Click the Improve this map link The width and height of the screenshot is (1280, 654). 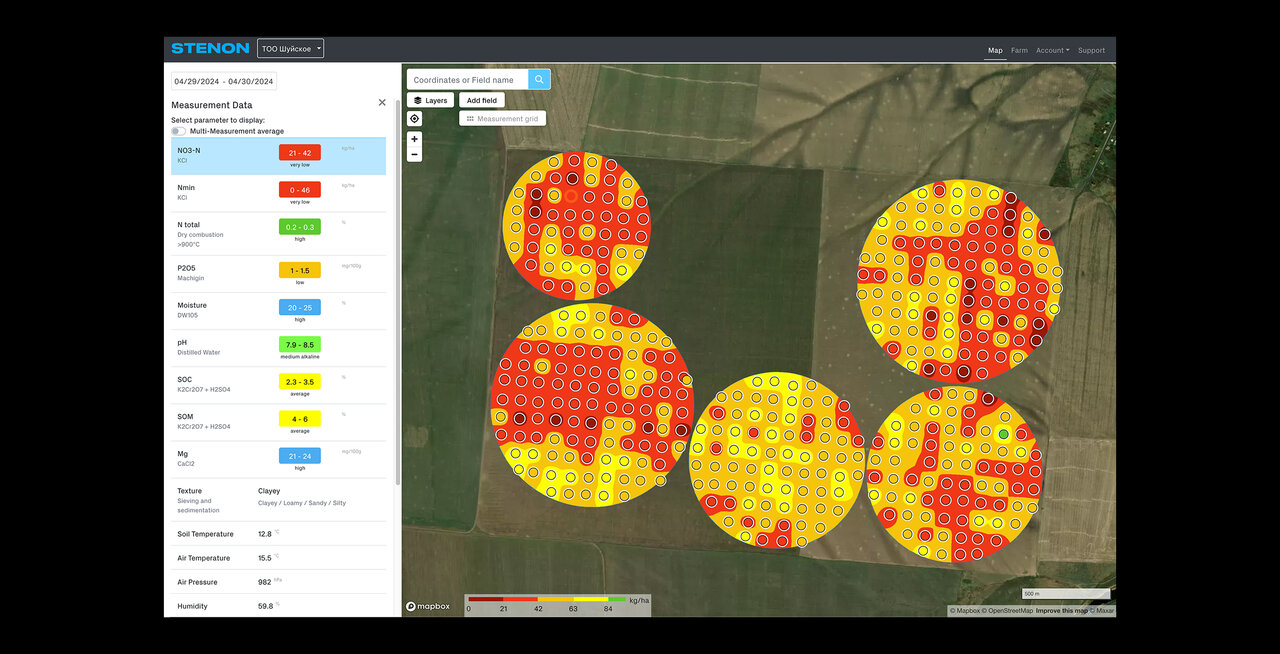pyautogui.click(x=1061, y=610)
